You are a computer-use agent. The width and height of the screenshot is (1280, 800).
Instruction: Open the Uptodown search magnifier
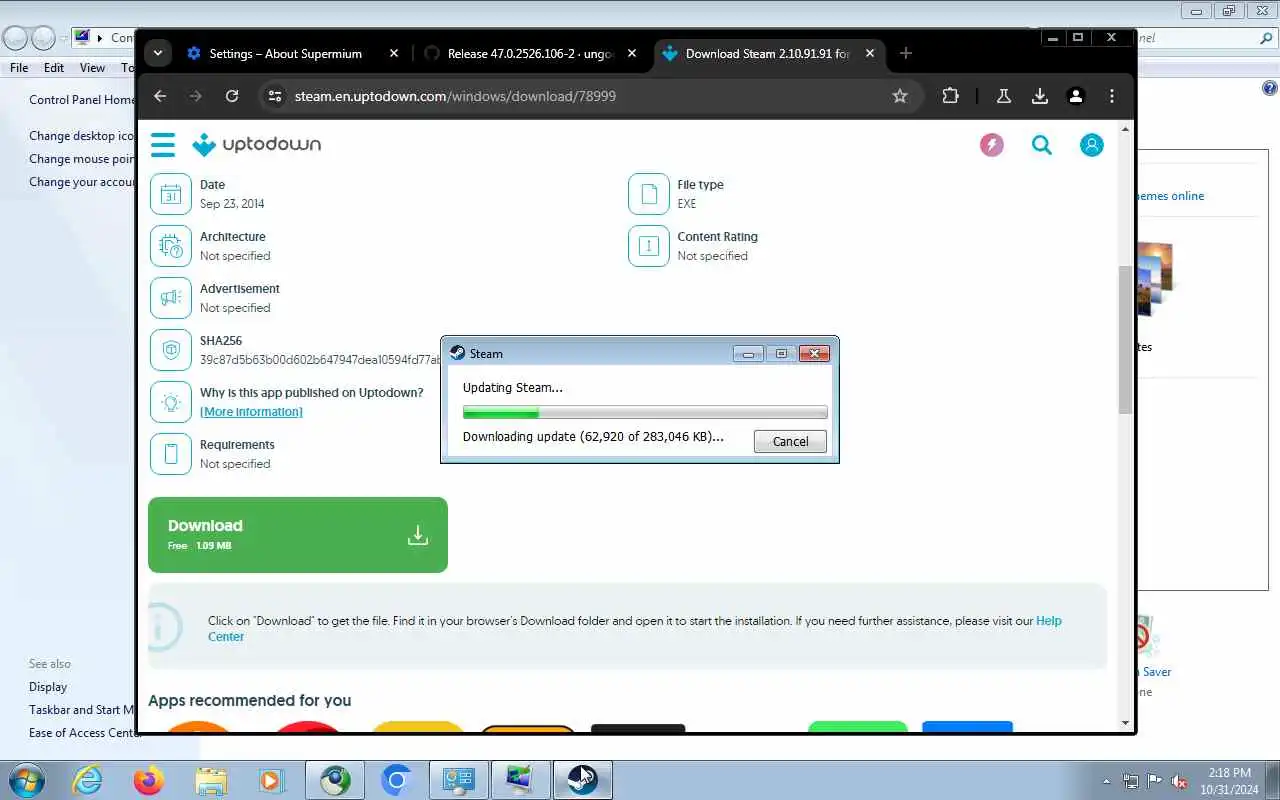pyautogui.click(x=1042, y=145)
